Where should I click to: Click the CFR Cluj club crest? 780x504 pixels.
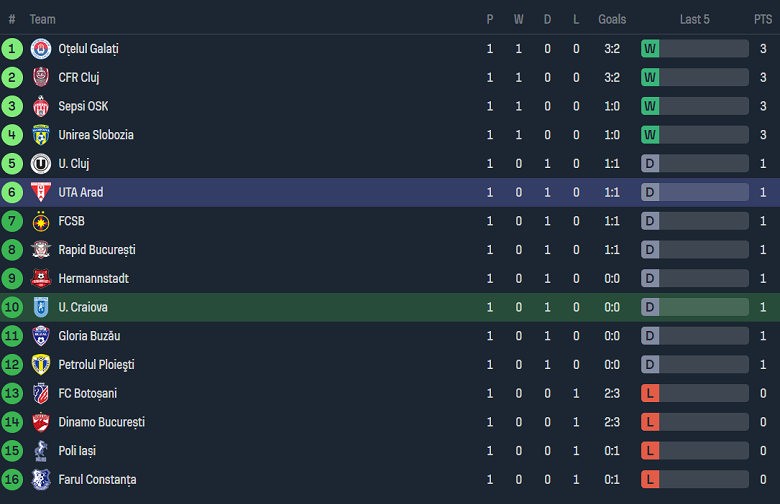(41, 77)
